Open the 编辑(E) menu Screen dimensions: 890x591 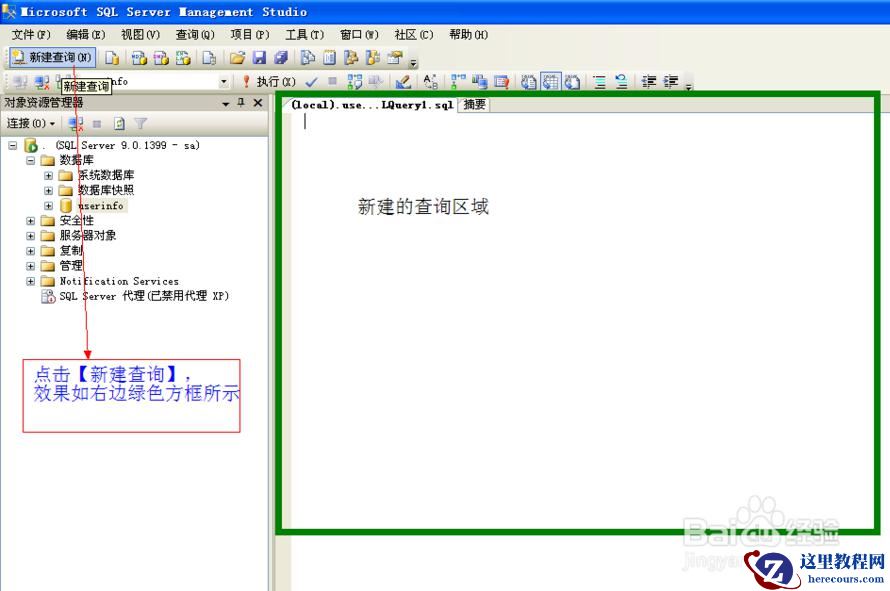click(x=86, y=35)
